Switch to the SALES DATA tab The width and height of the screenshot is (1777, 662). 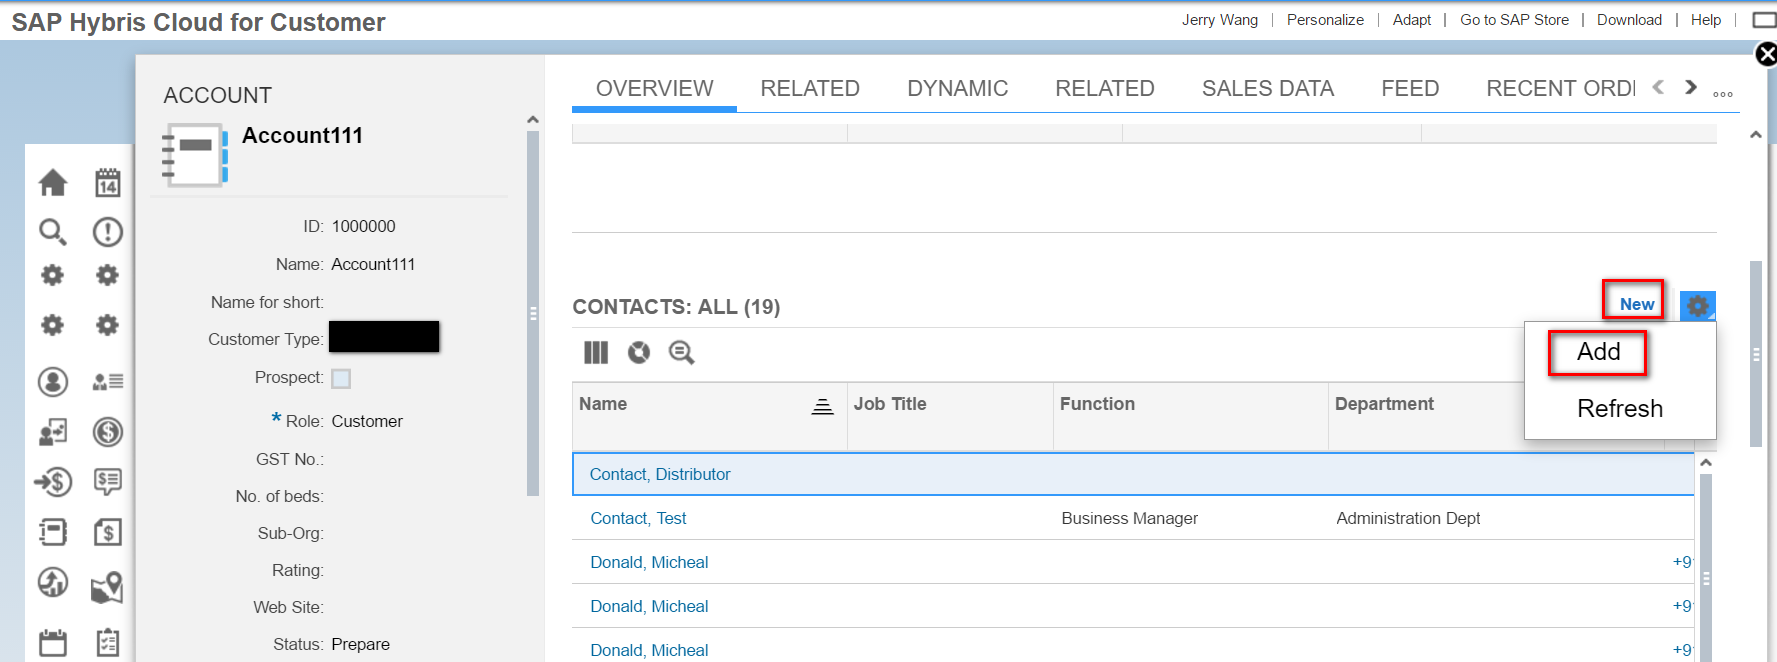pyautogui.click(x=1268, y=88)
